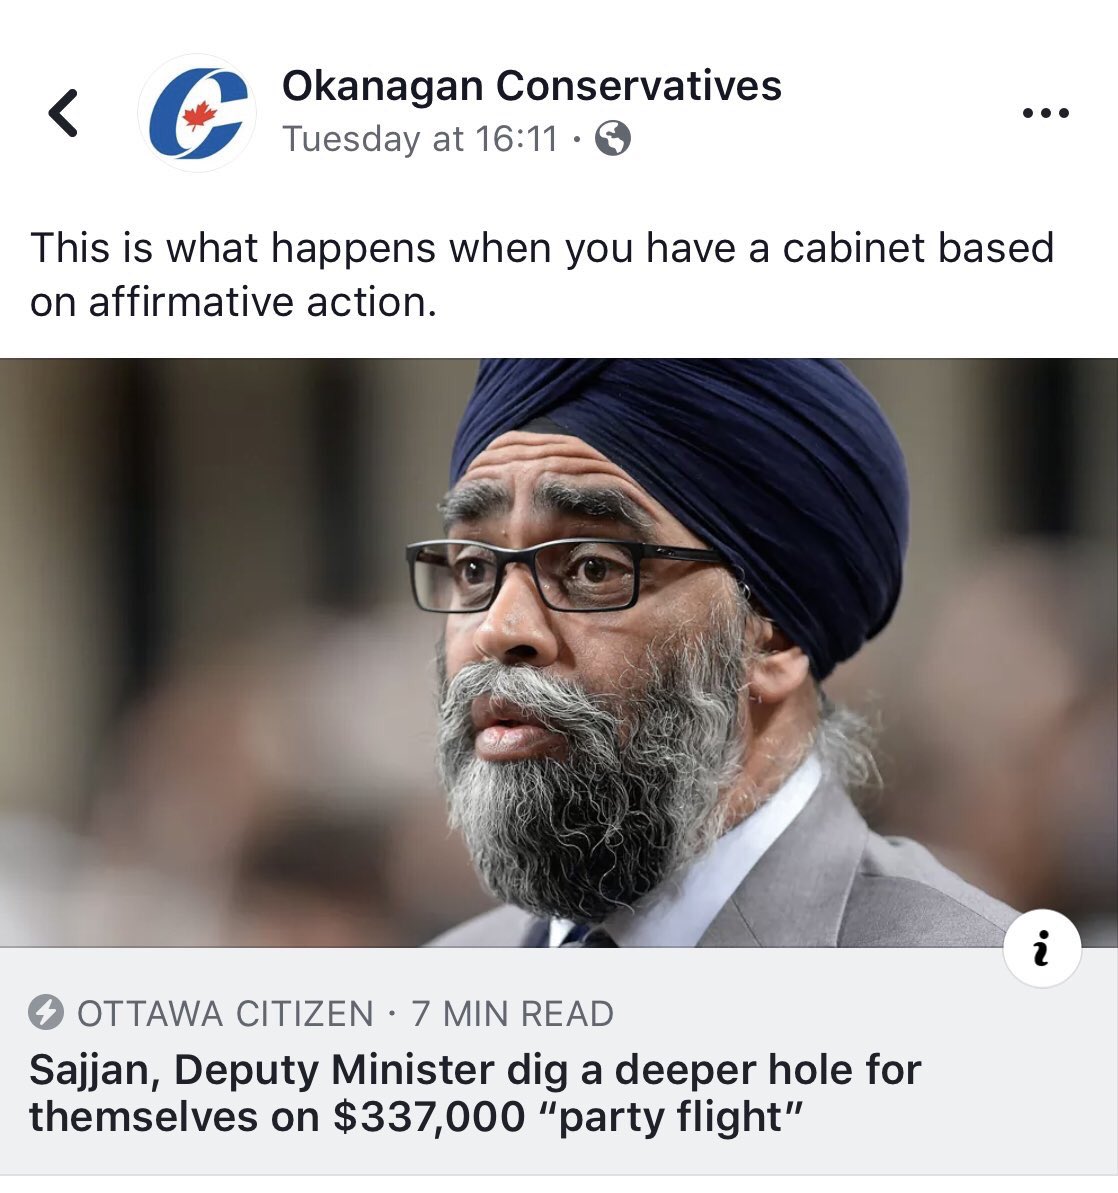This screenshot has height=1193, width=1118.
Task: Open the Tuesday at 16:11 timestamp
Action: (x=420, y=139)
